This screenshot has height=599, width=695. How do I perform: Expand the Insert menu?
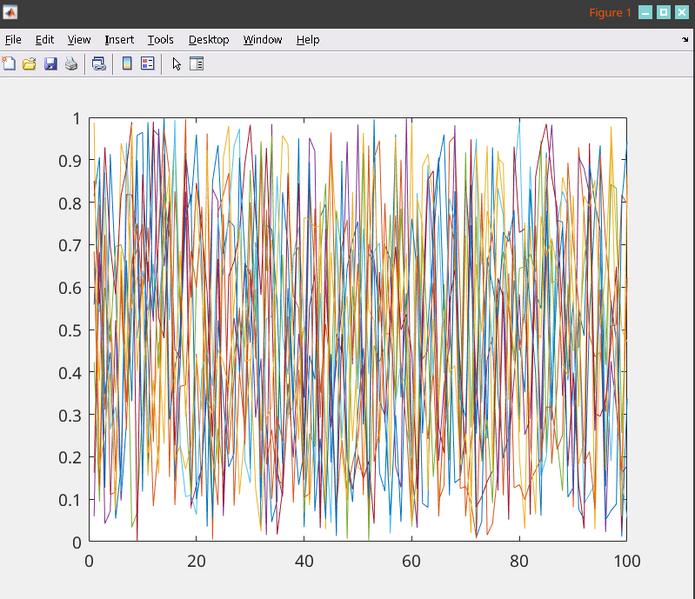pos(119,40)
